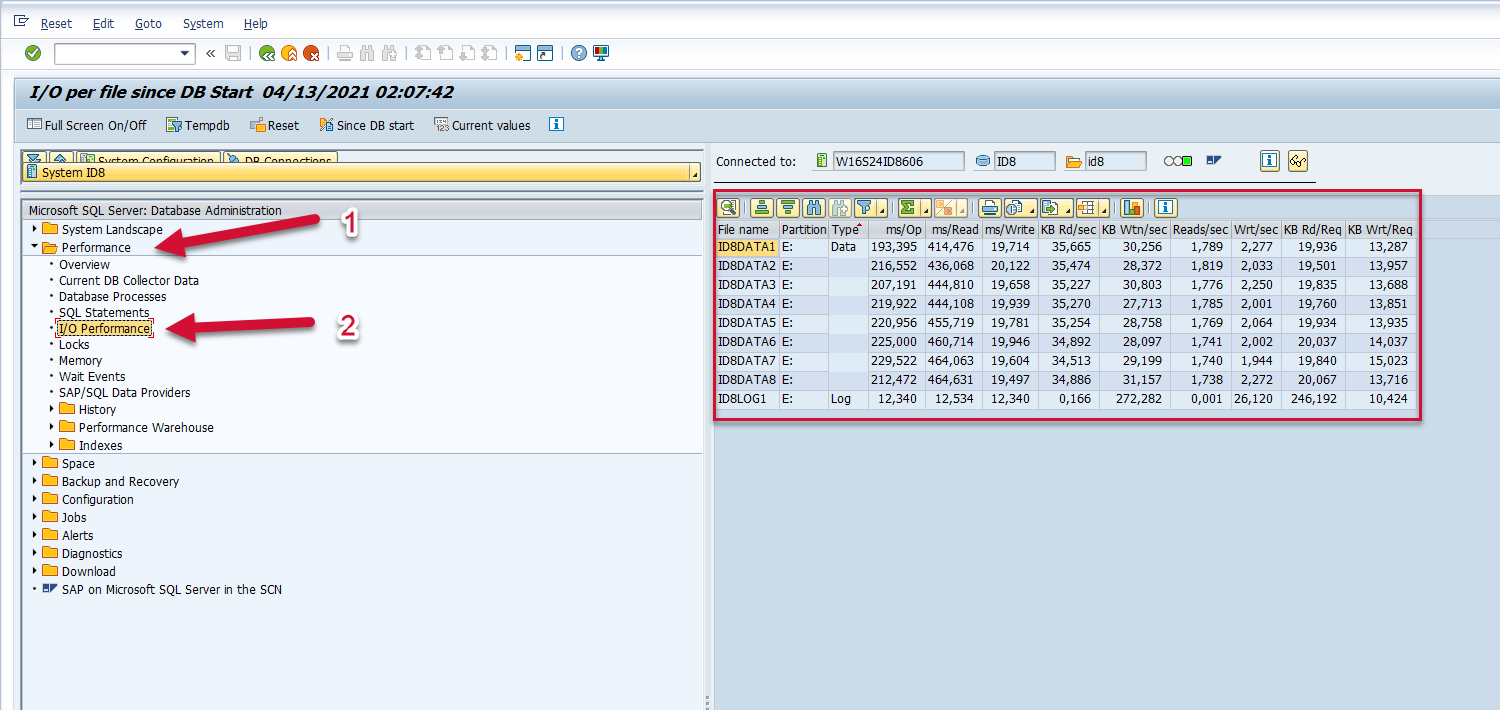
Task: Select Wait Events in the tree
Action: tap(92, 377)
